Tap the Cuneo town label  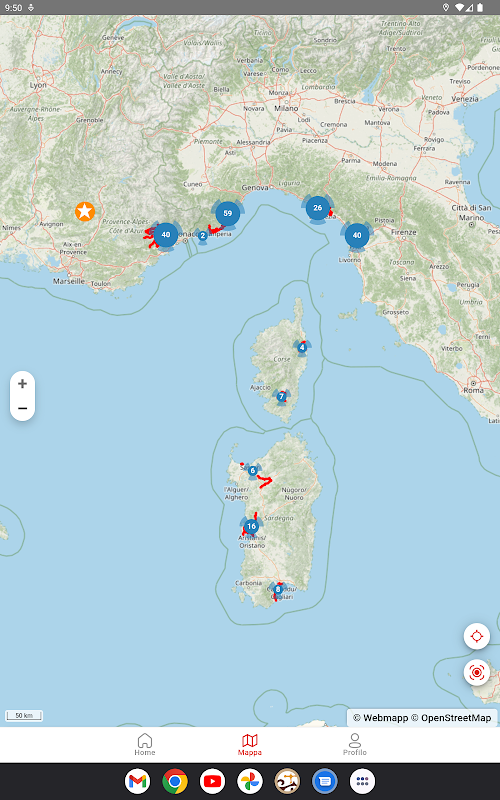tap(193, 184)
